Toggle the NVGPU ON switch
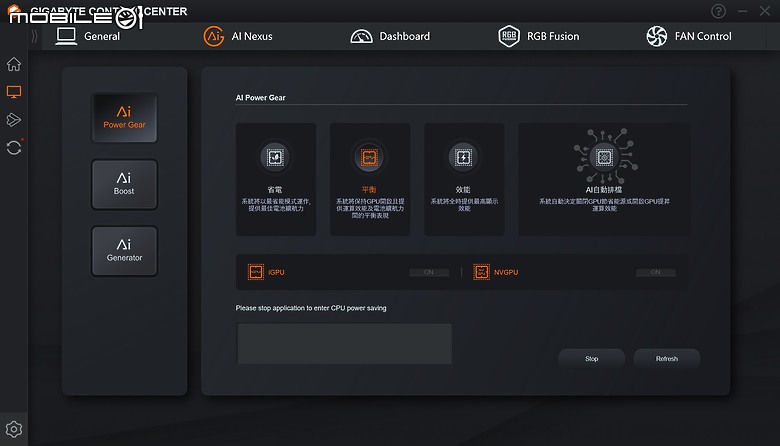 [x=656, y=272]
